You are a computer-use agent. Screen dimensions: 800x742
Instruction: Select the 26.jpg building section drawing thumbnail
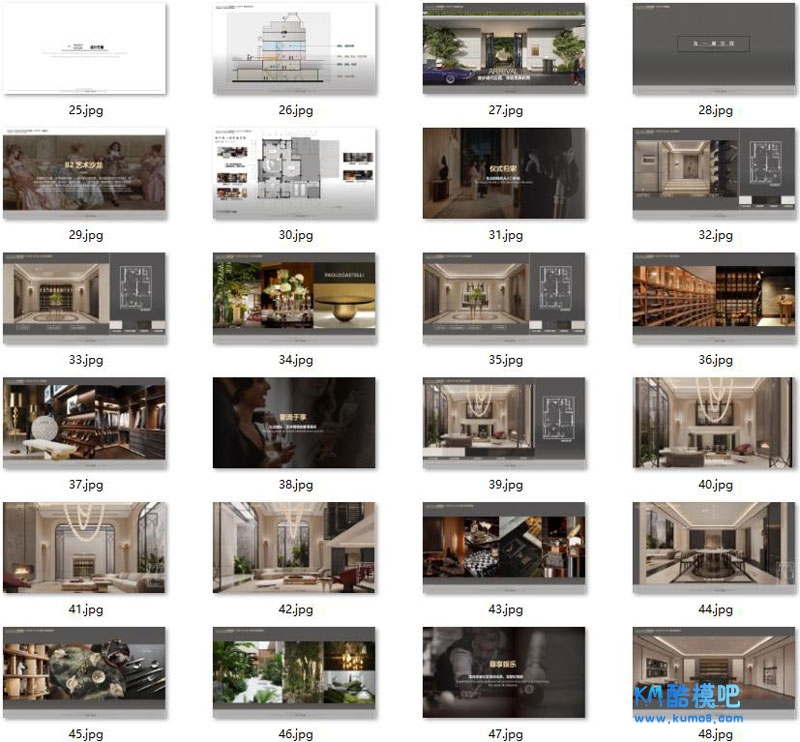point(294,49)
